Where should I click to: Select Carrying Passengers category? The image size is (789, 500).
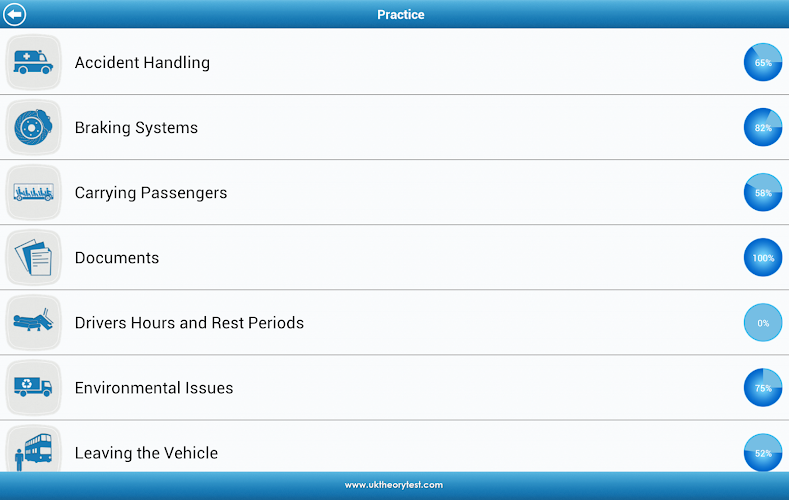coord(151,193)
